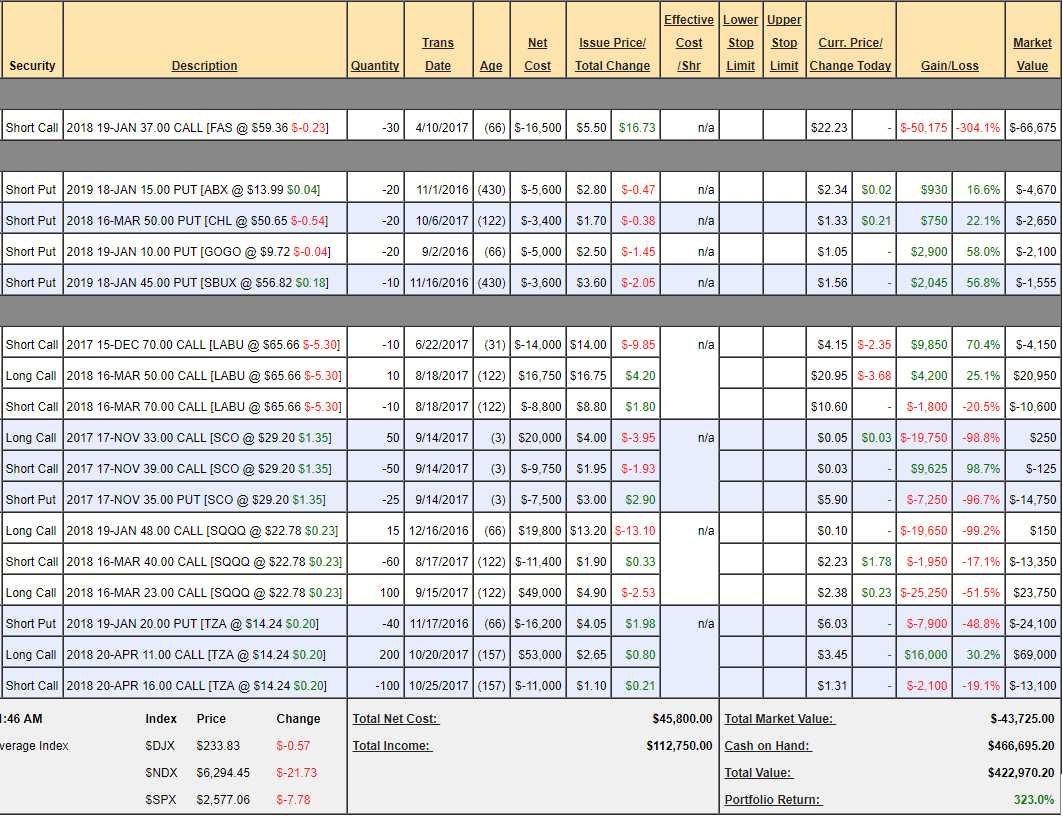
Task: Click the Net Cost column header
Action: click(538, 55)
